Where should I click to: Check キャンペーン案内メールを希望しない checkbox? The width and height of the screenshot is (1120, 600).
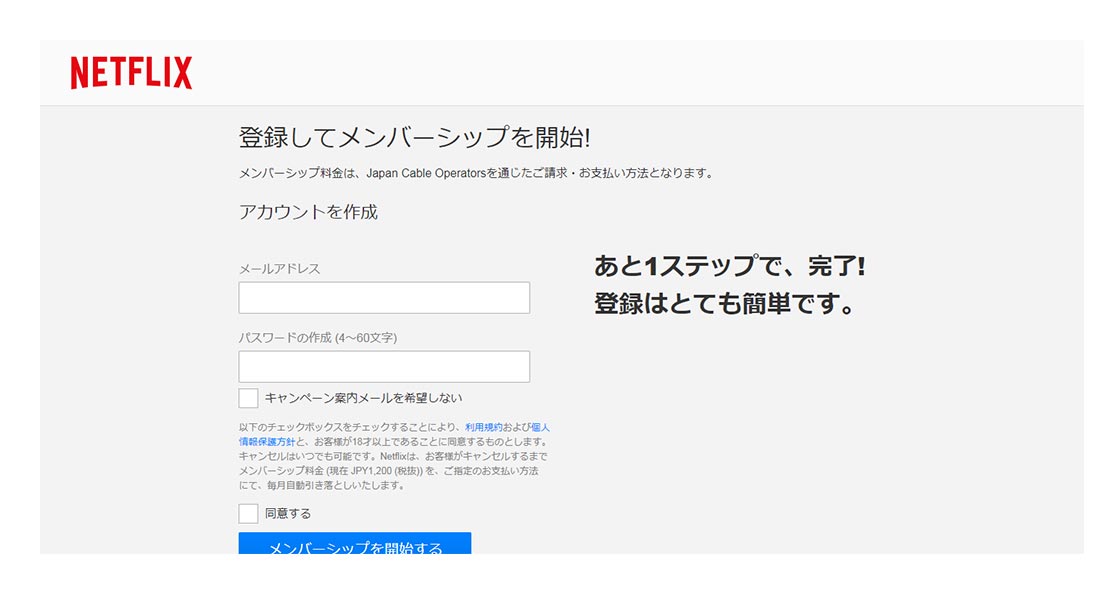249,398
